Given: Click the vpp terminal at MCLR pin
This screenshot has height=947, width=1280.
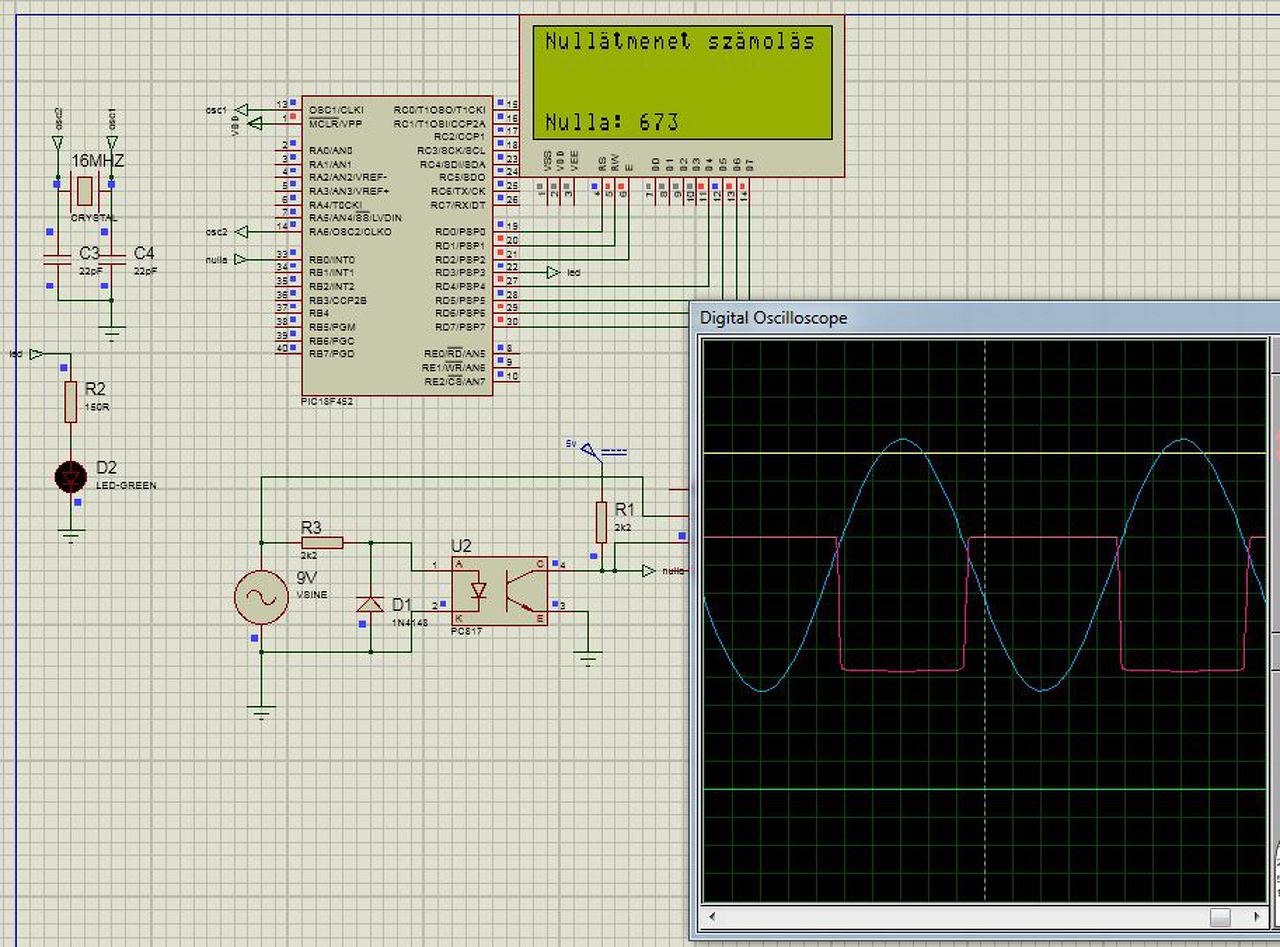Looking at the screenshot, I should (x=254, y=123).
